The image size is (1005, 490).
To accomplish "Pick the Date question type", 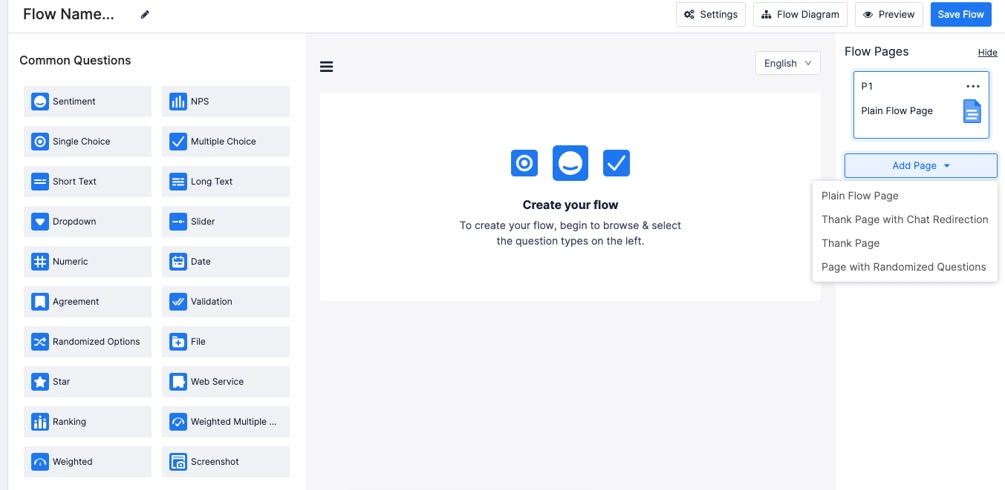I will [226, 262].
